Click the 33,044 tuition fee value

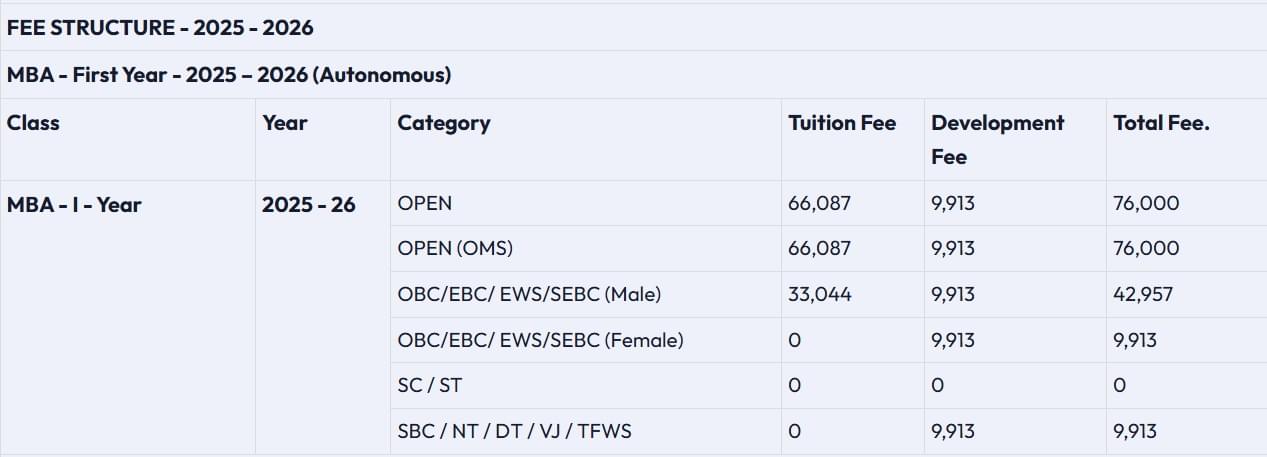click(820, 295)
